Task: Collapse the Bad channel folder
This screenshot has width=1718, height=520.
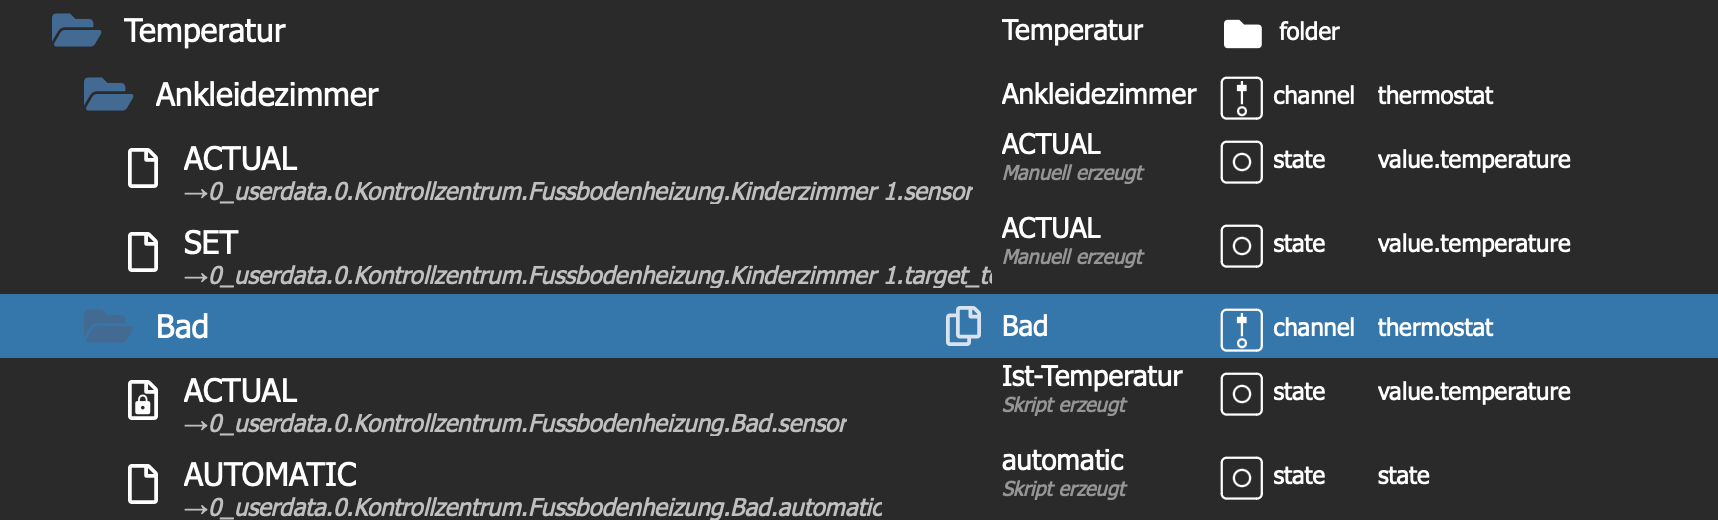Action: [x=108, y=327]
